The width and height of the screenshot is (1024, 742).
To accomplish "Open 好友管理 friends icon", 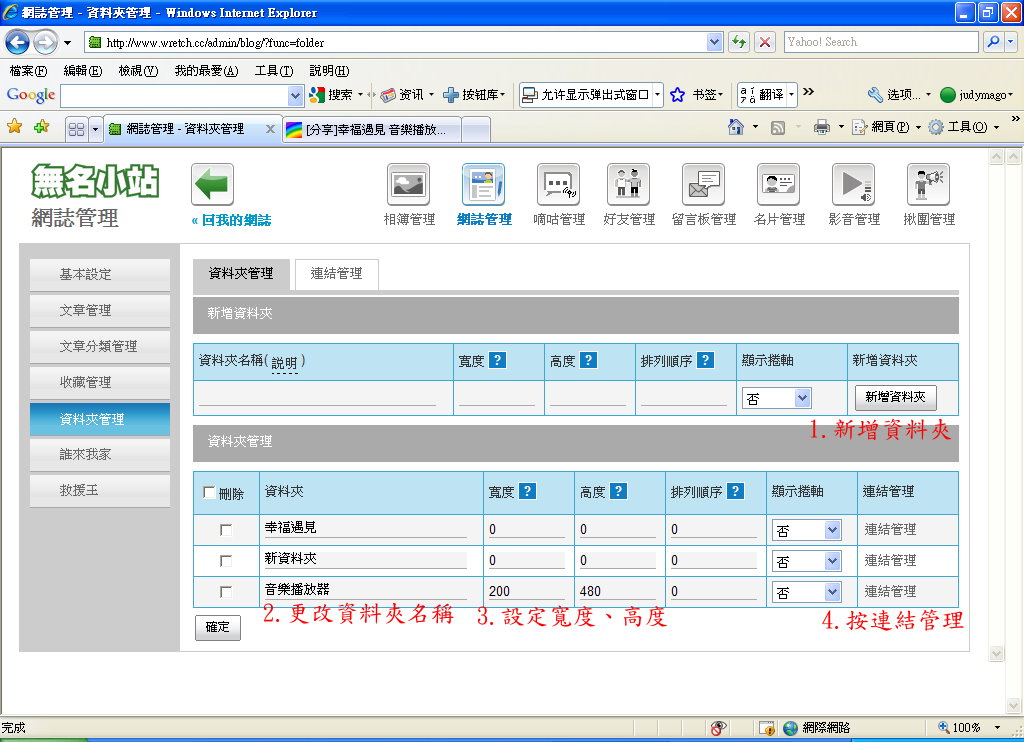I will pyautogui.click(x=628, y=185).
